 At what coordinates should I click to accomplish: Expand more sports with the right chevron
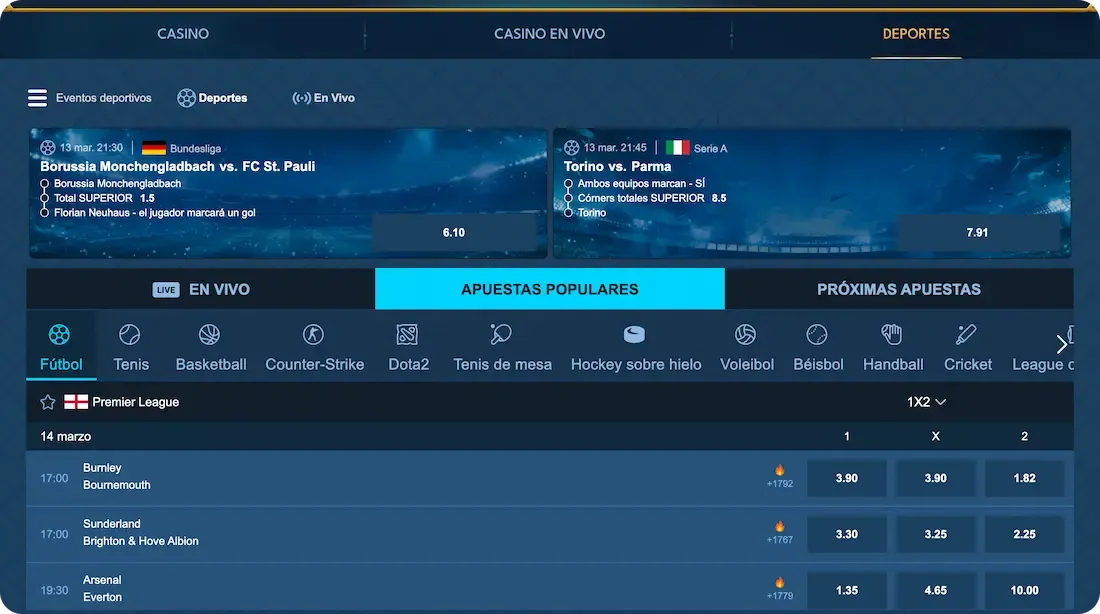(x=1062, y=344)
